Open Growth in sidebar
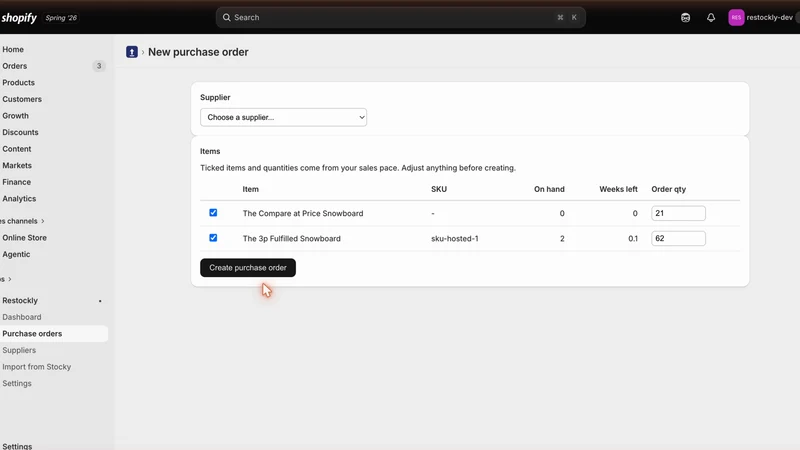The width and height of the screenshot is (800, 450). click(x=15, y=116)
